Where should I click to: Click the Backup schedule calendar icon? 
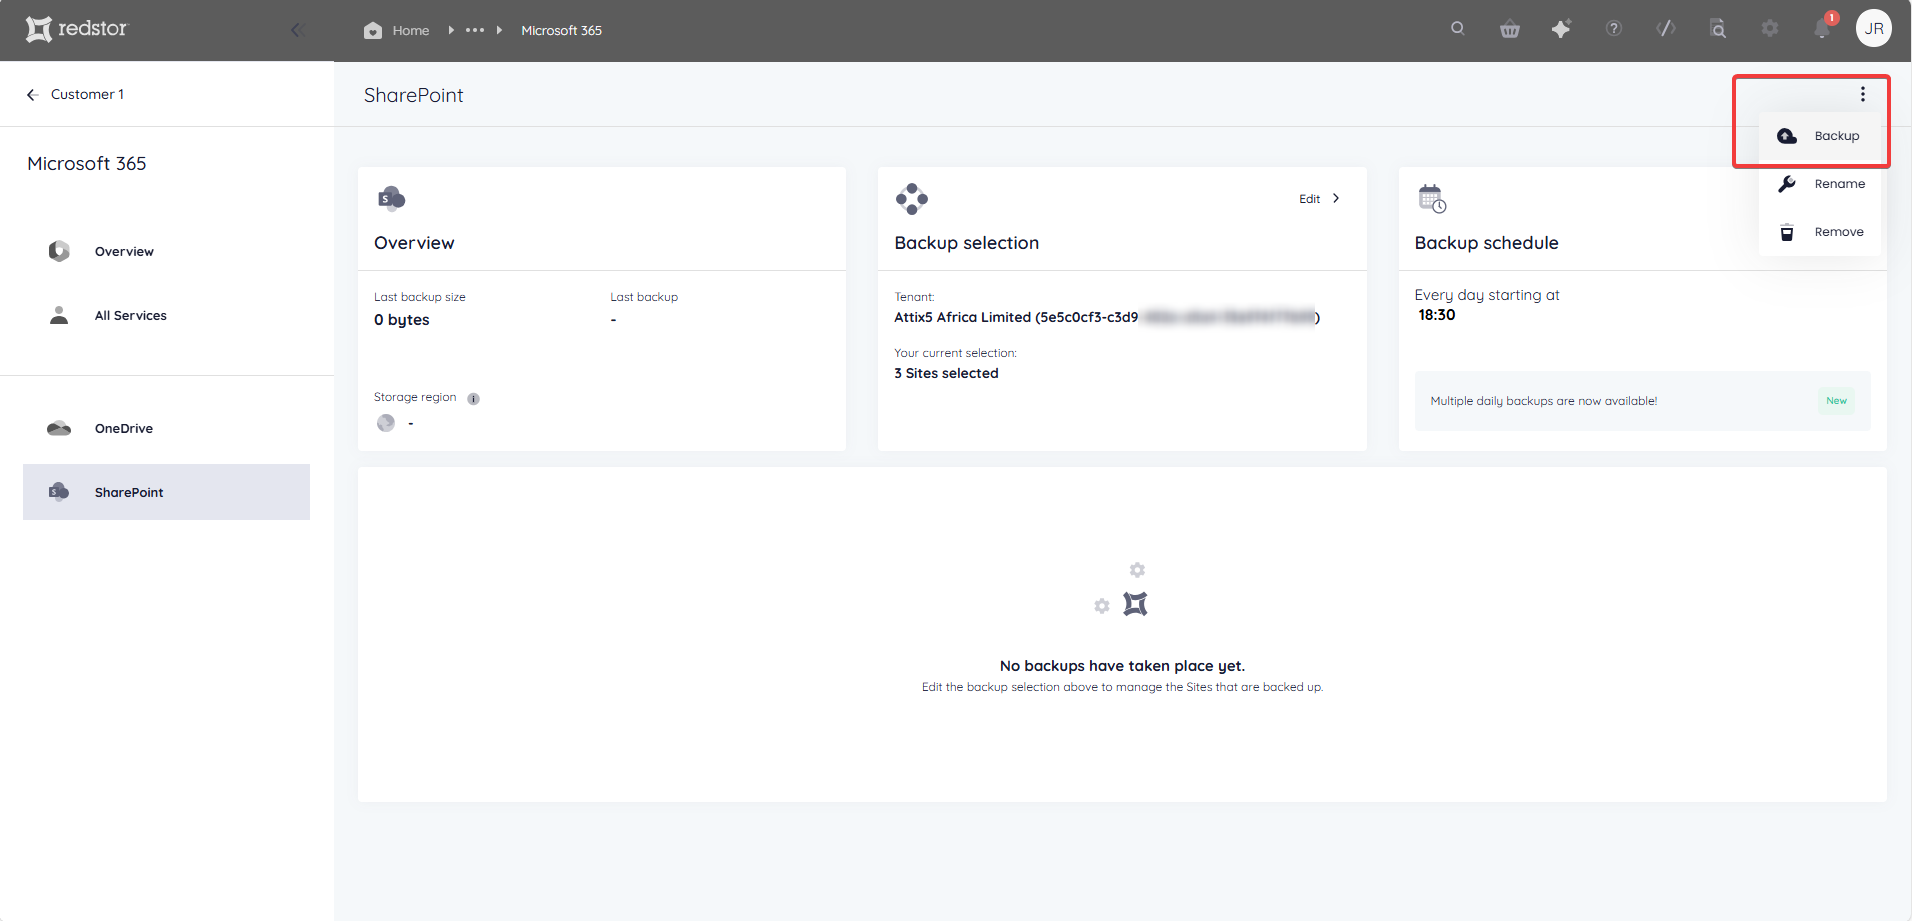coord(1432,199)
